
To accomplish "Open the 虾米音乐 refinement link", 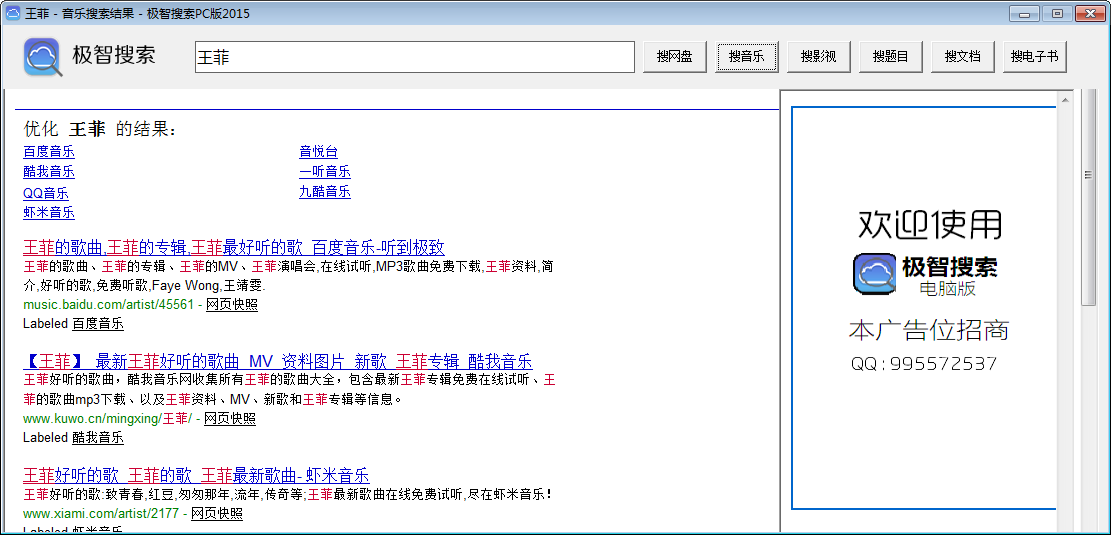I will click(x=49, y=213).
